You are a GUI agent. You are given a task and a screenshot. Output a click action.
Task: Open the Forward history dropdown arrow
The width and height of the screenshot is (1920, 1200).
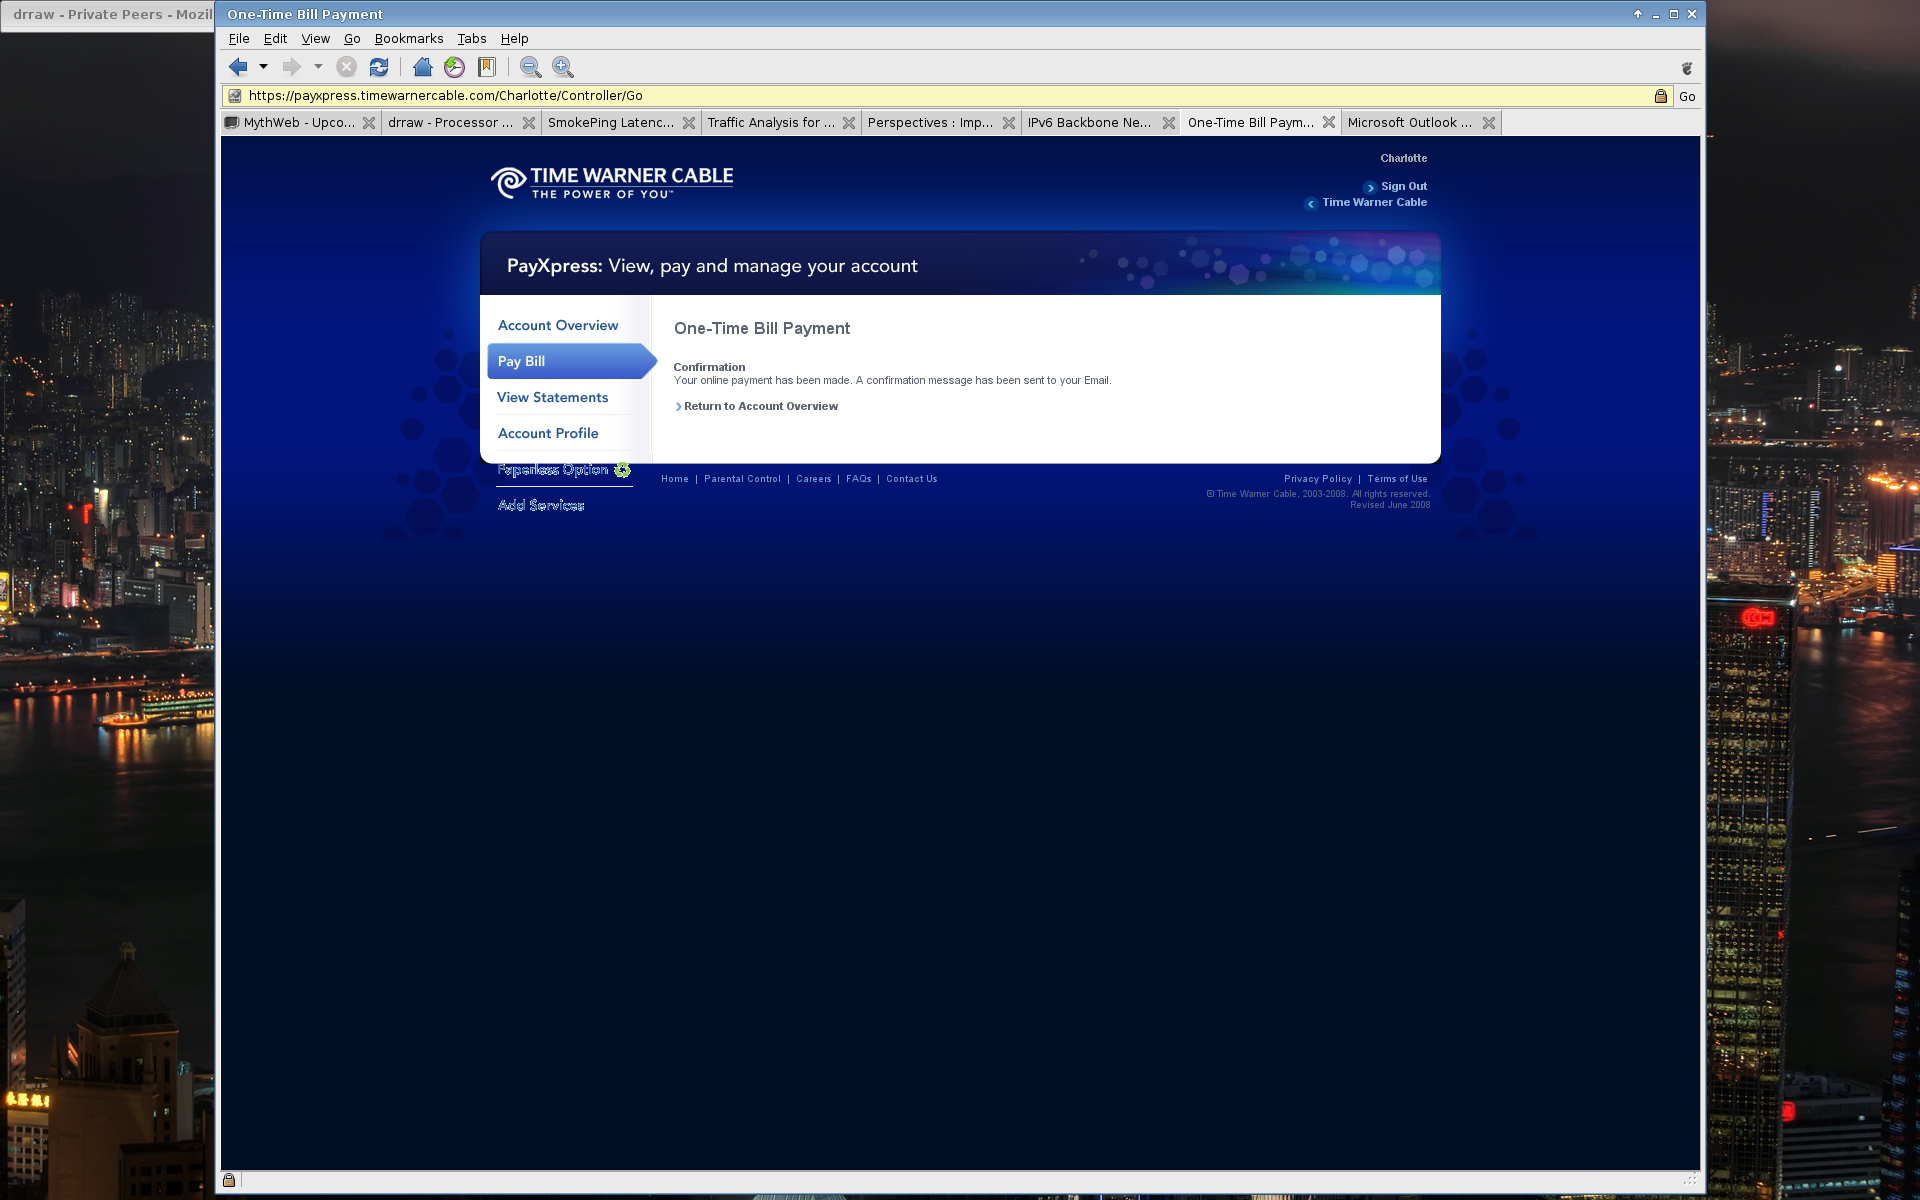pyautogui.click(x=318, y=67)
